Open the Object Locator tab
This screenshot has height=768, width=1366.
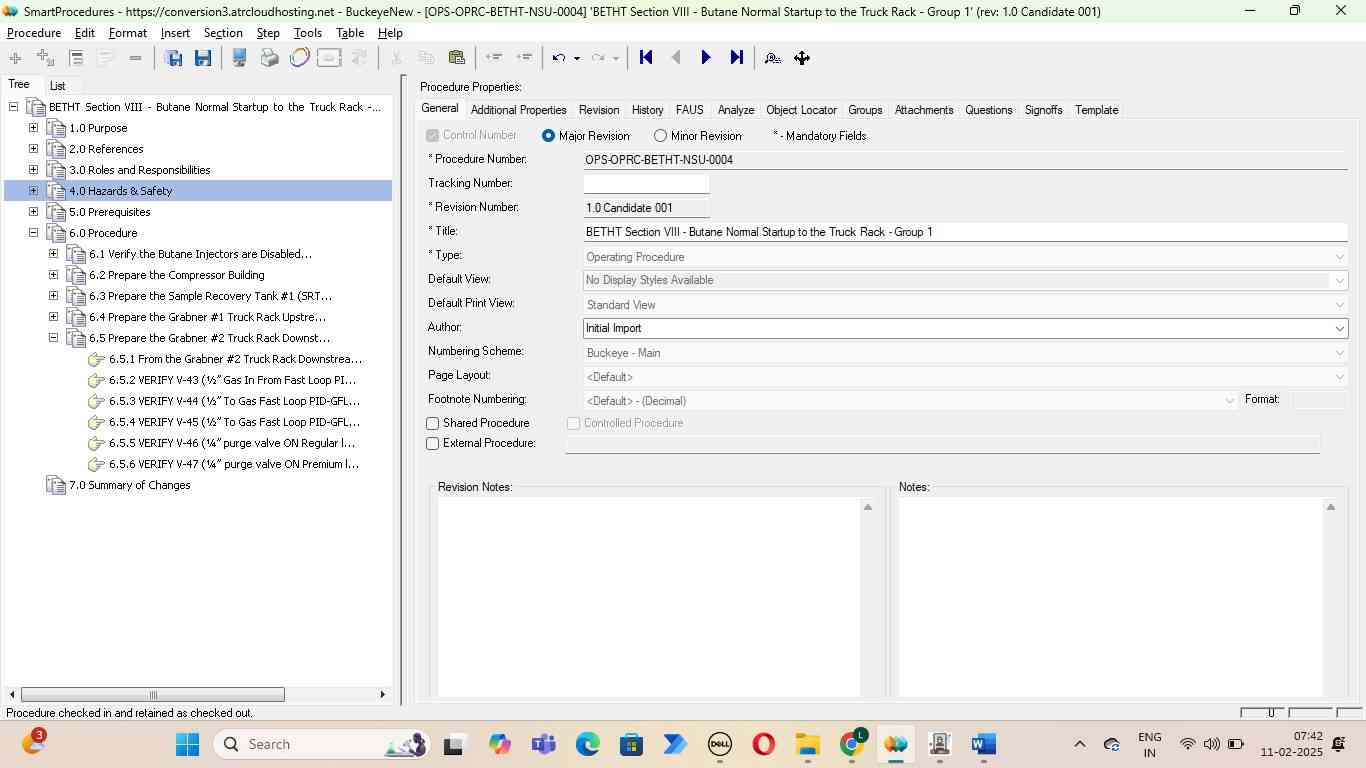[x=801, y=110]
